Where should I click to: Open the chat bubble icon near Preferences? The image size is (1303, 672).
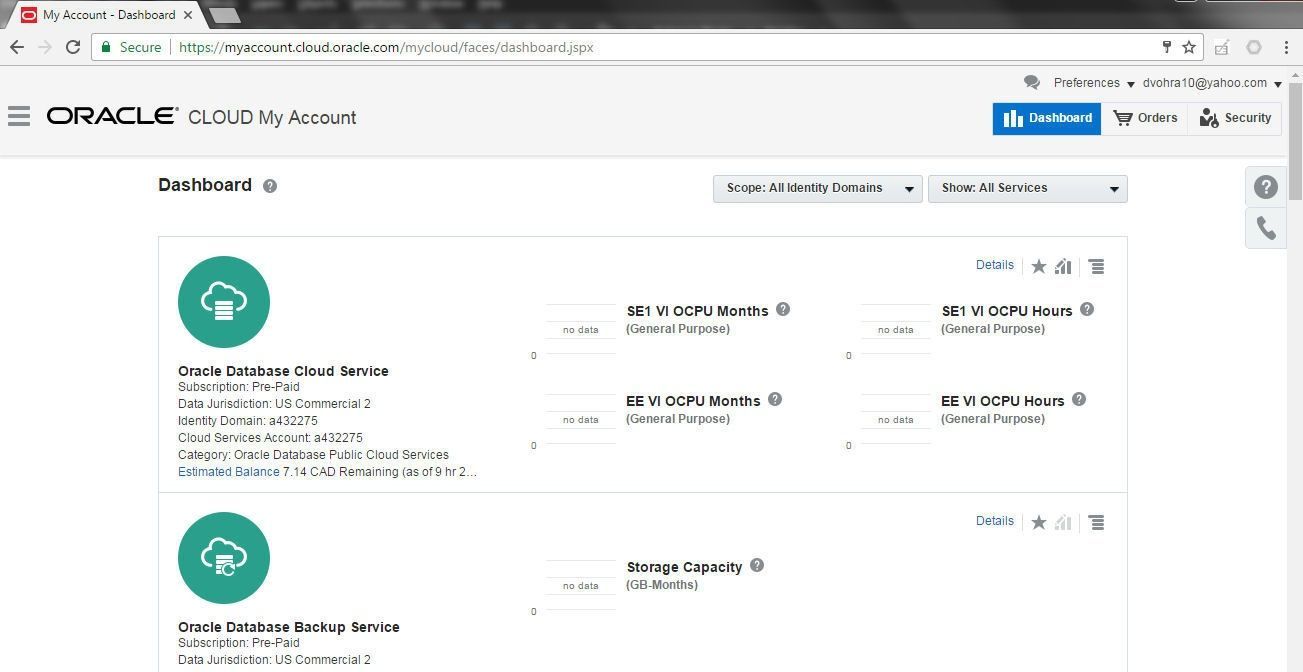click(1032, 83)
